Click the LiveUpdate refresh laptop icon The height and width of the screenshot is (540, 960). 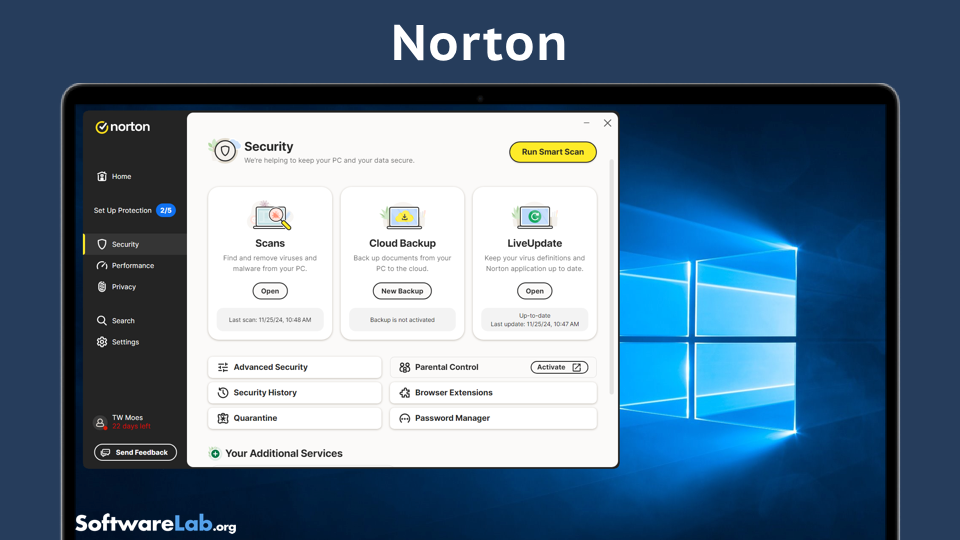(x=534, y=217)
